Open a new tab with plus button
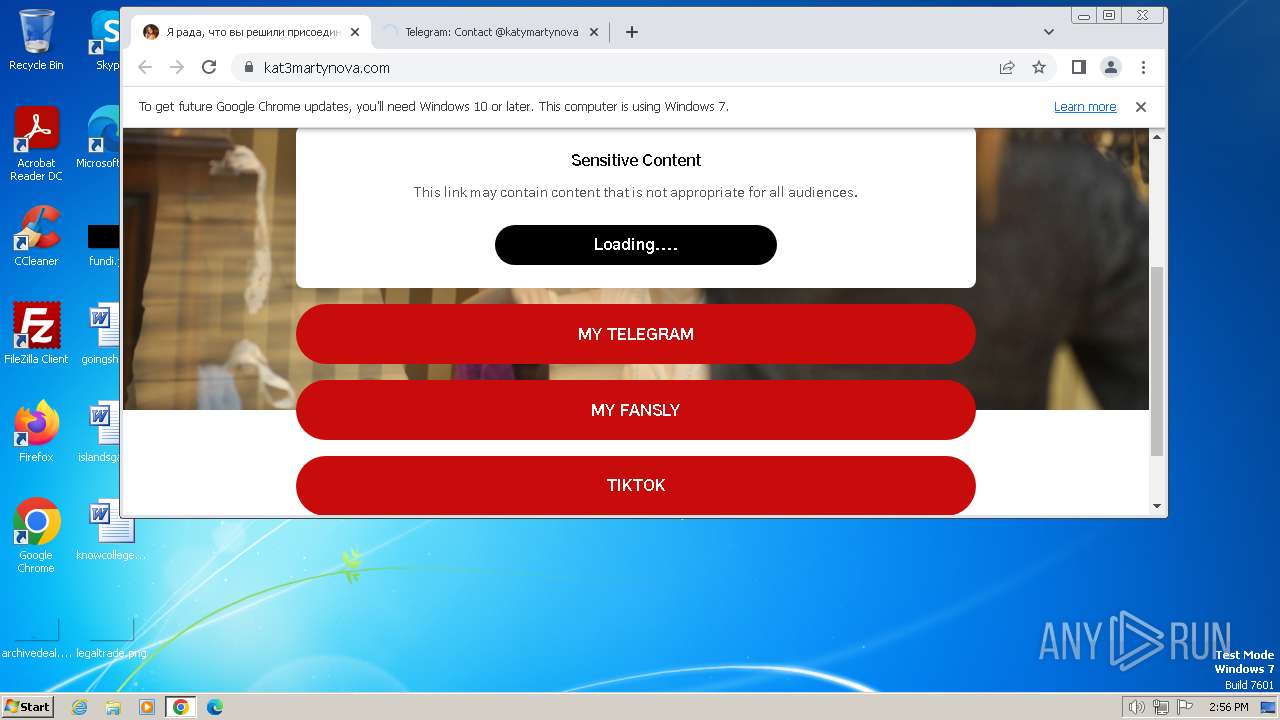The height and width of the screenshot is (720, 1280). click(631, 32)
